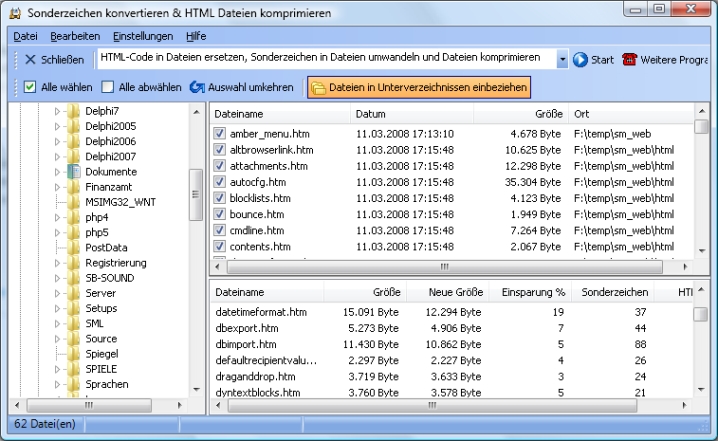Select the Delphi2007 folder icon
The height and width of the screenshot is (441, 718).
74,156
